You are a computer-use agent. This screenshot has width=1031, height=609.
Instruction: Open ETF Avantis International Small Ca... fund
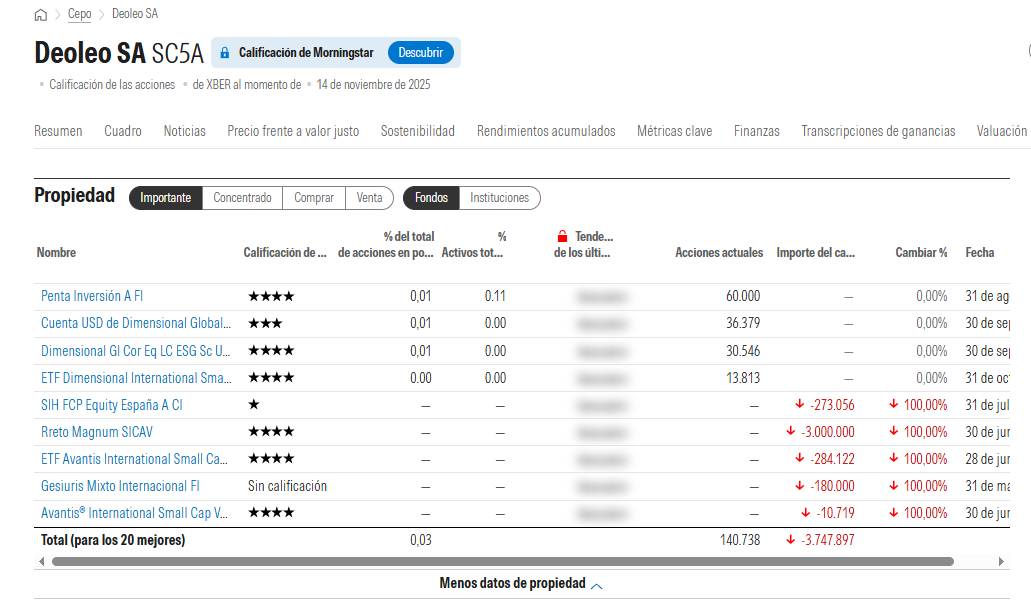coord(135,458)
